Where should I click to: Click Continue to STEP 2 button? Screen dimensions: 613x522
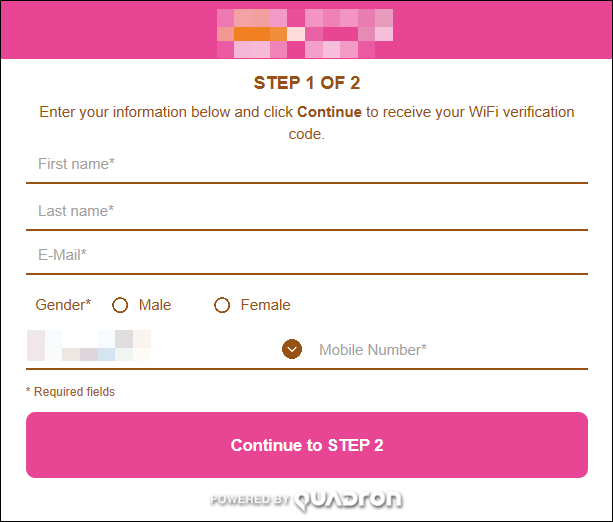(x=307, y=445)
